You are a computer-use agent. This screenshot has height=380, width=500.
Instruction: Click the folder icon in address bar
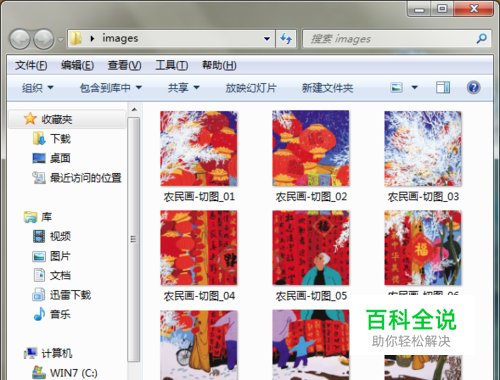[76, 39]
